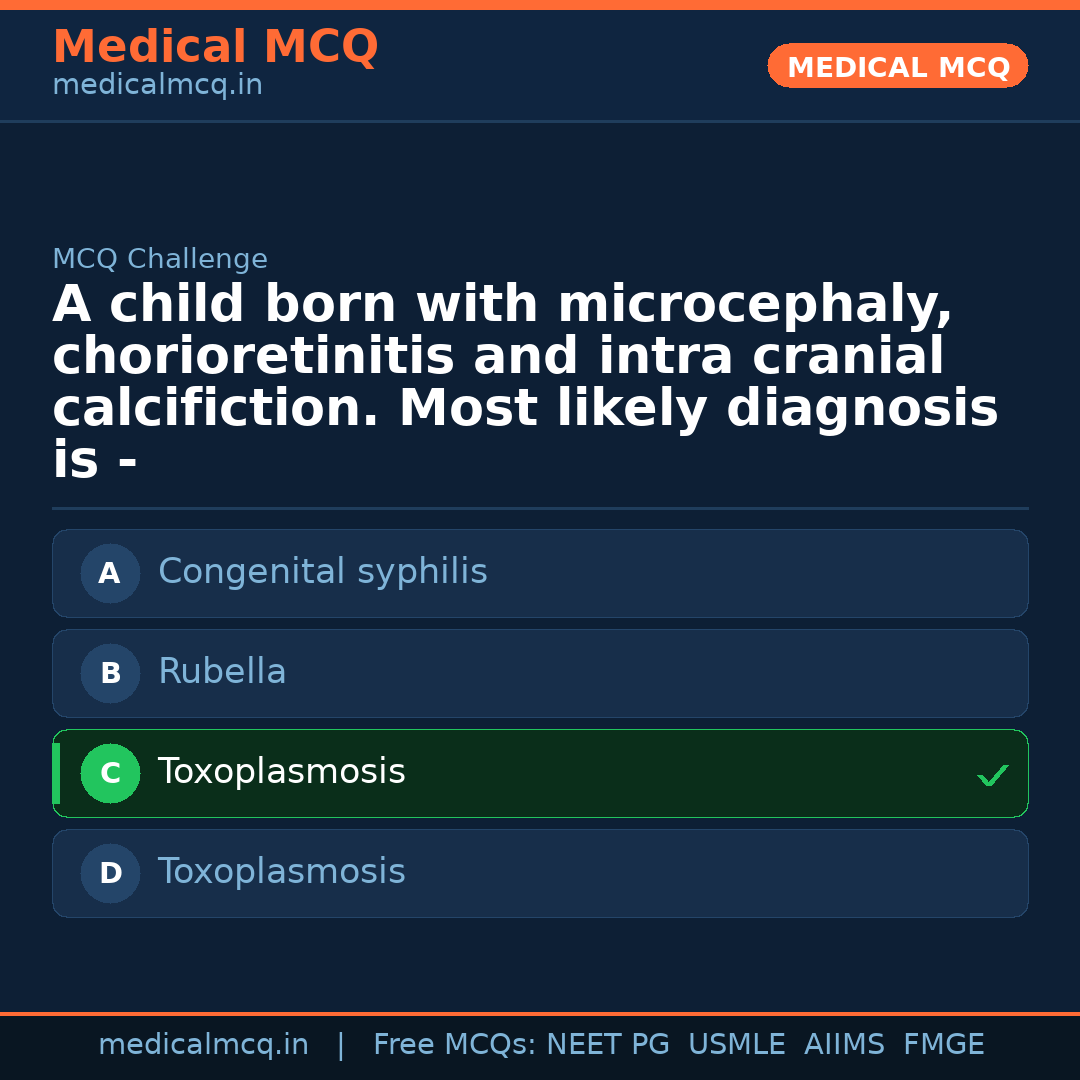Open the medicalmcq.in link under the logo
1080x1080 pixels.
coord(157,84)
